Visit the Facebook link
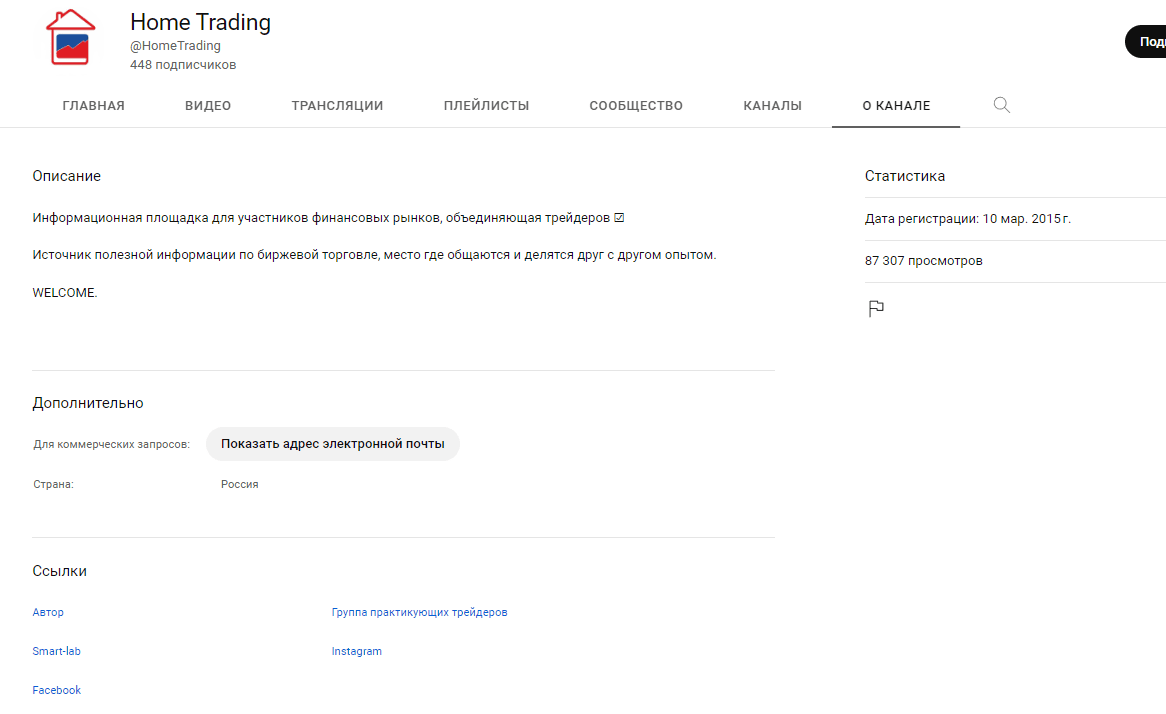The image size is (1166, 714). click(57, 690)
